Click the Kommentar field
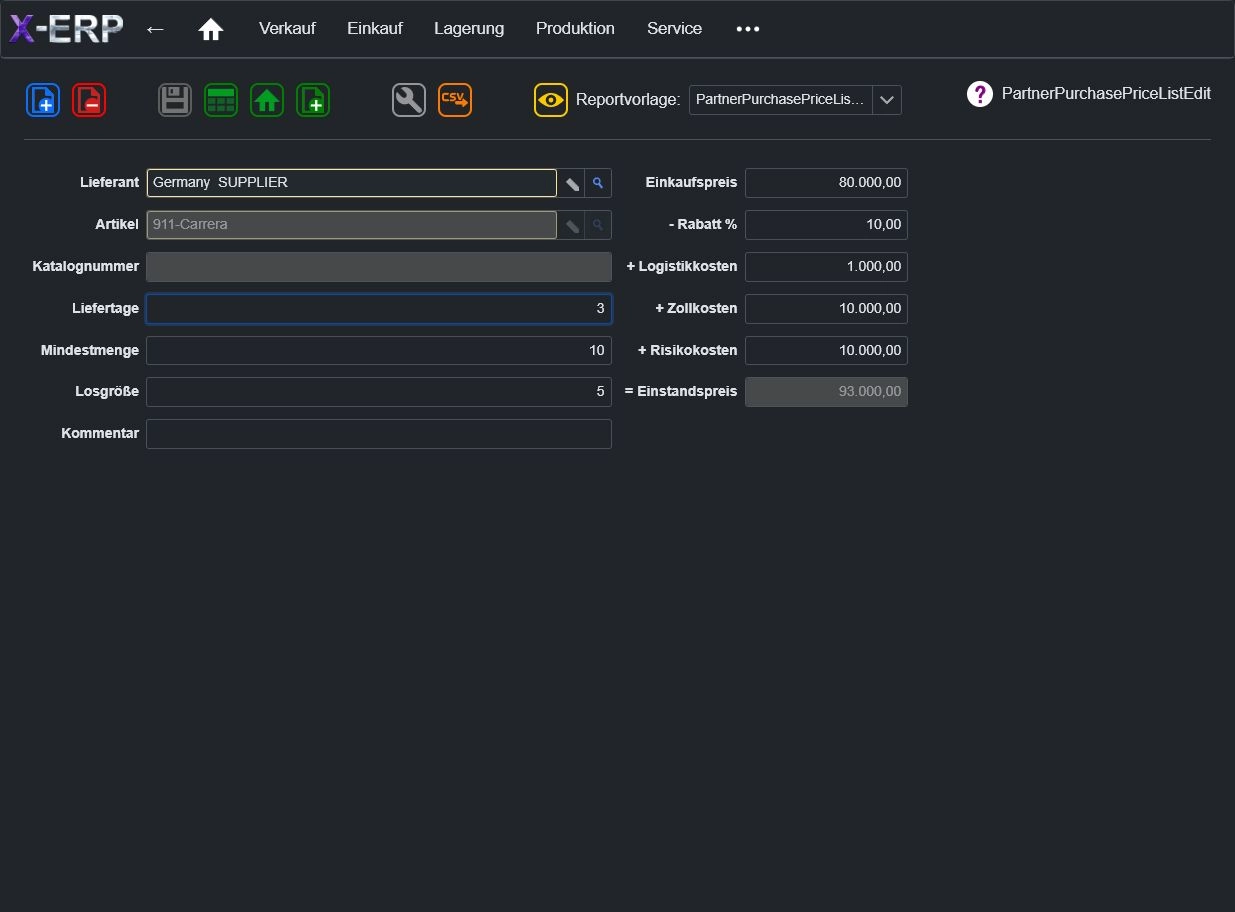The height and width of the screenshot is (912, 1235). point(379,434)
